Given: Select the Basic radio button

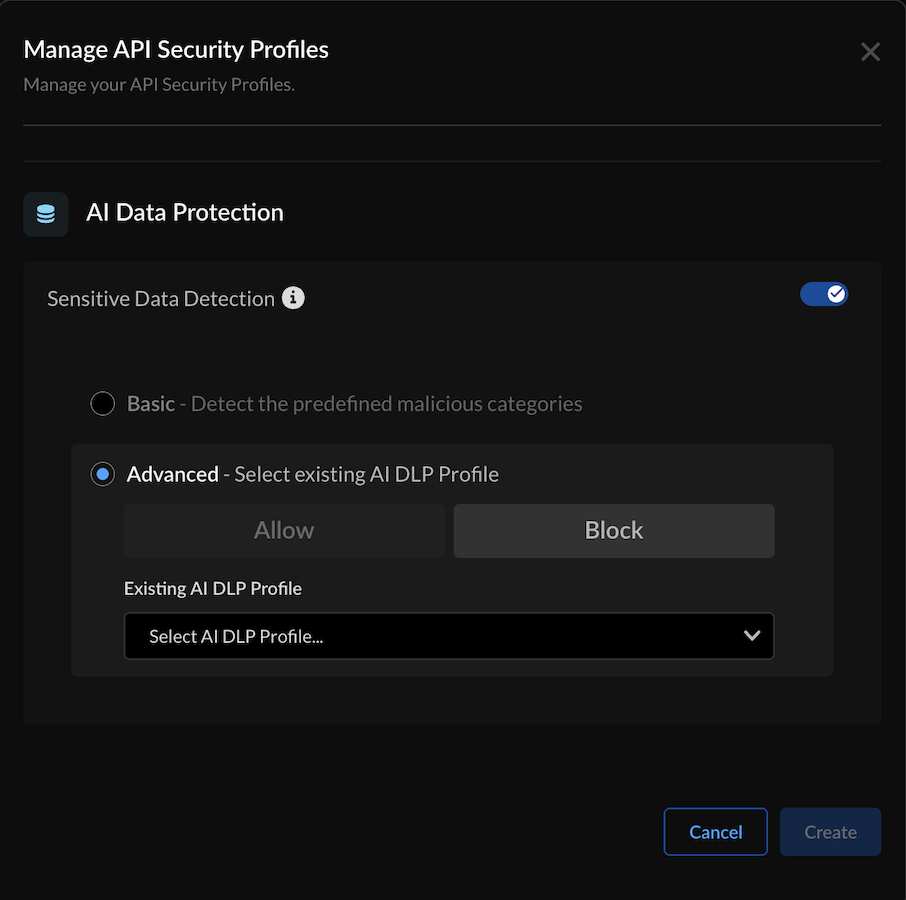Looking at the screenshot, I should 102,404.
